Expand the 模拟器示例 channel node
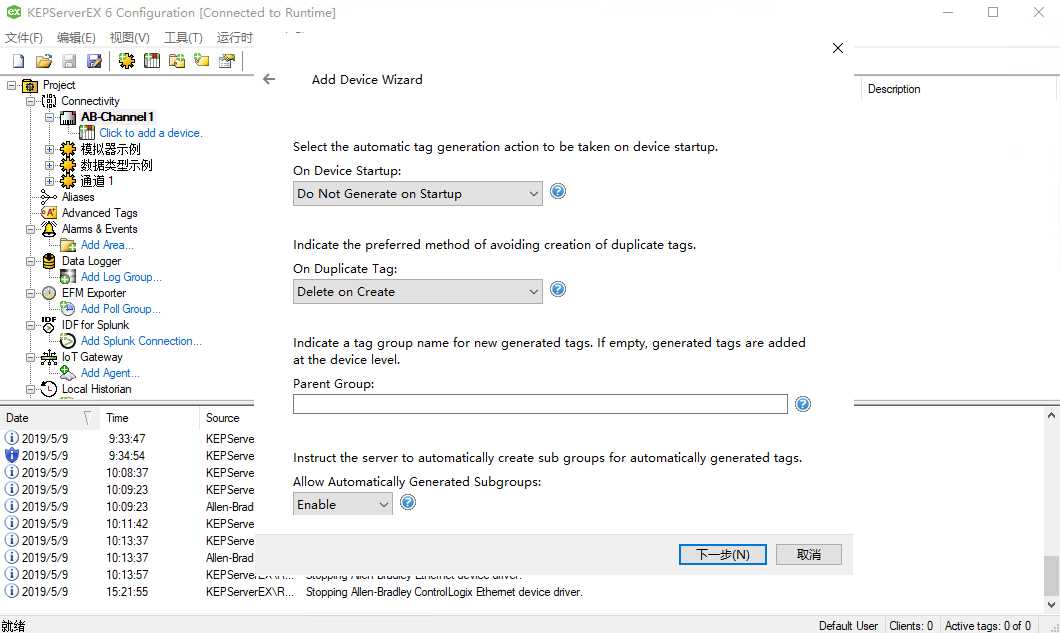Screen dimensions: 1060x633 coord(49,149)
